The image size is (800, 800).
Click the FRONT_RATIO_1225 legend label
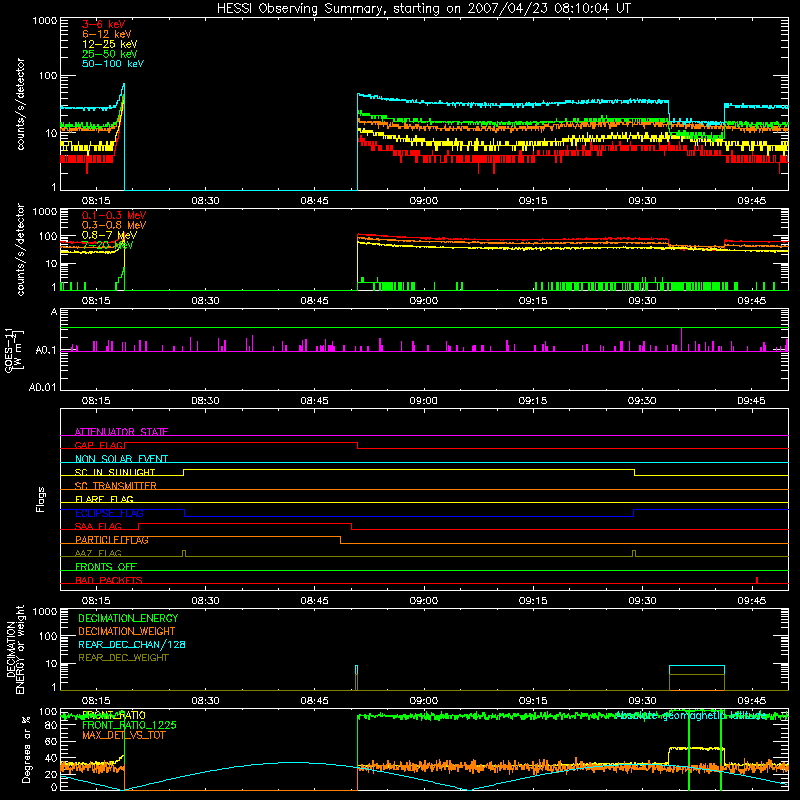click(x=129, y=725)
